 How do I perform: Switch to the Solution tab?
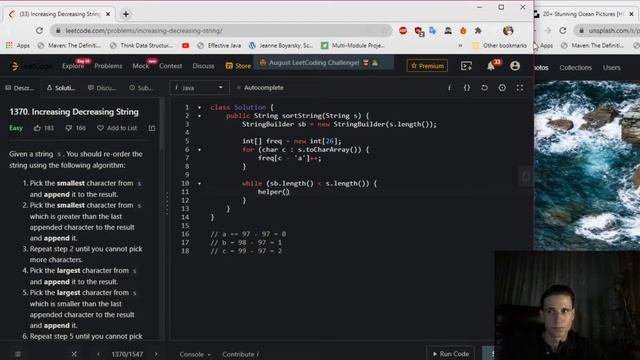pyautogui.click(x=61, y=88)
